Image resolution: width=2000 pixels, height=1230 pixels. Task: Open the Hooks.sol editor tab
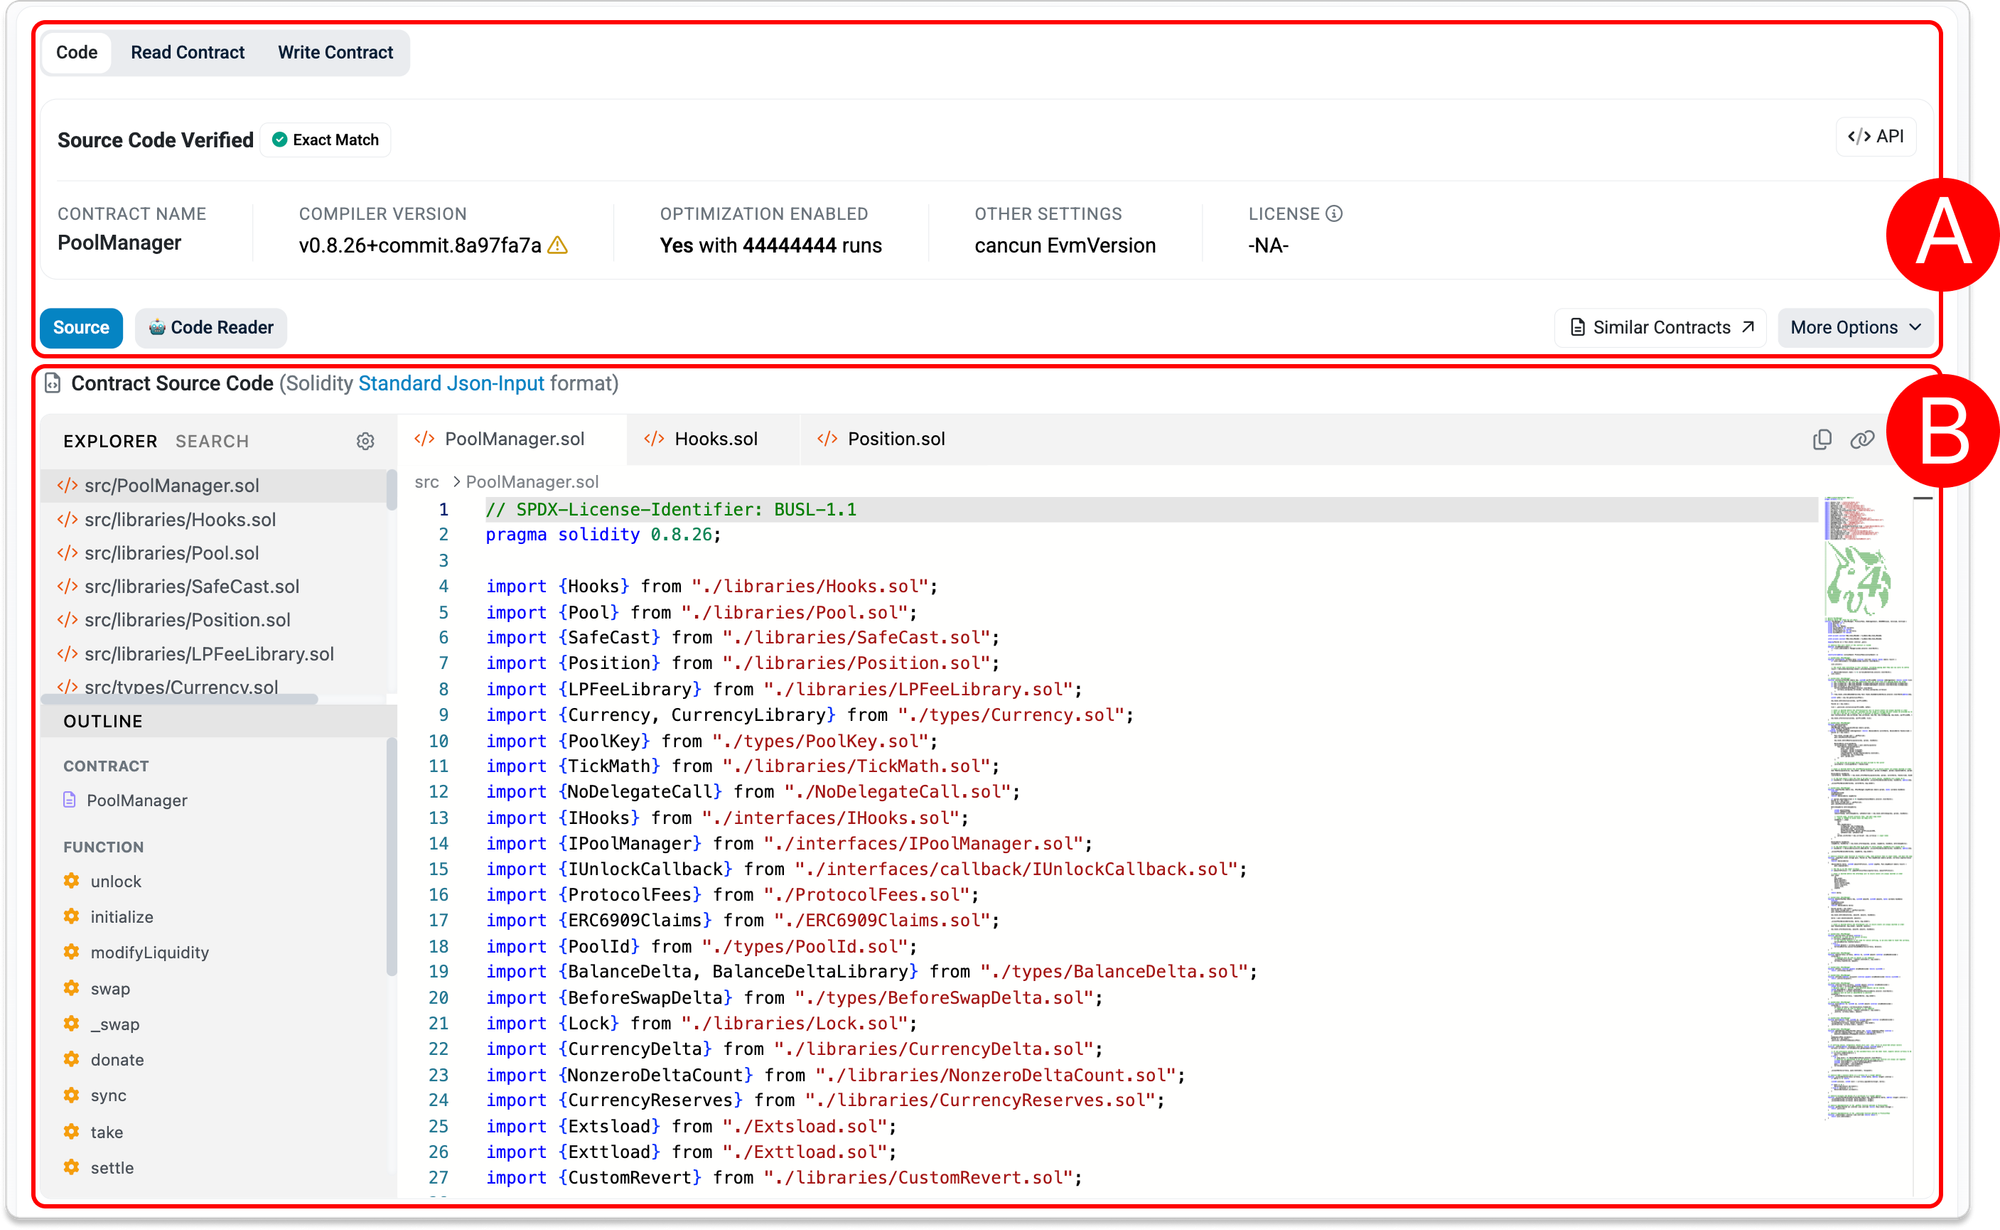(x=714, y=440)
